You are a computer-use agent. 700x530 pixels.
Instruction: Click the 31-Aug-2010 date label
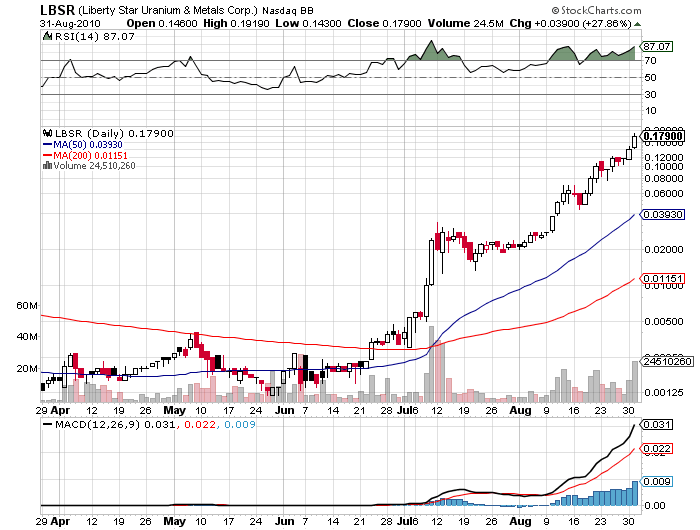(70, 23)
